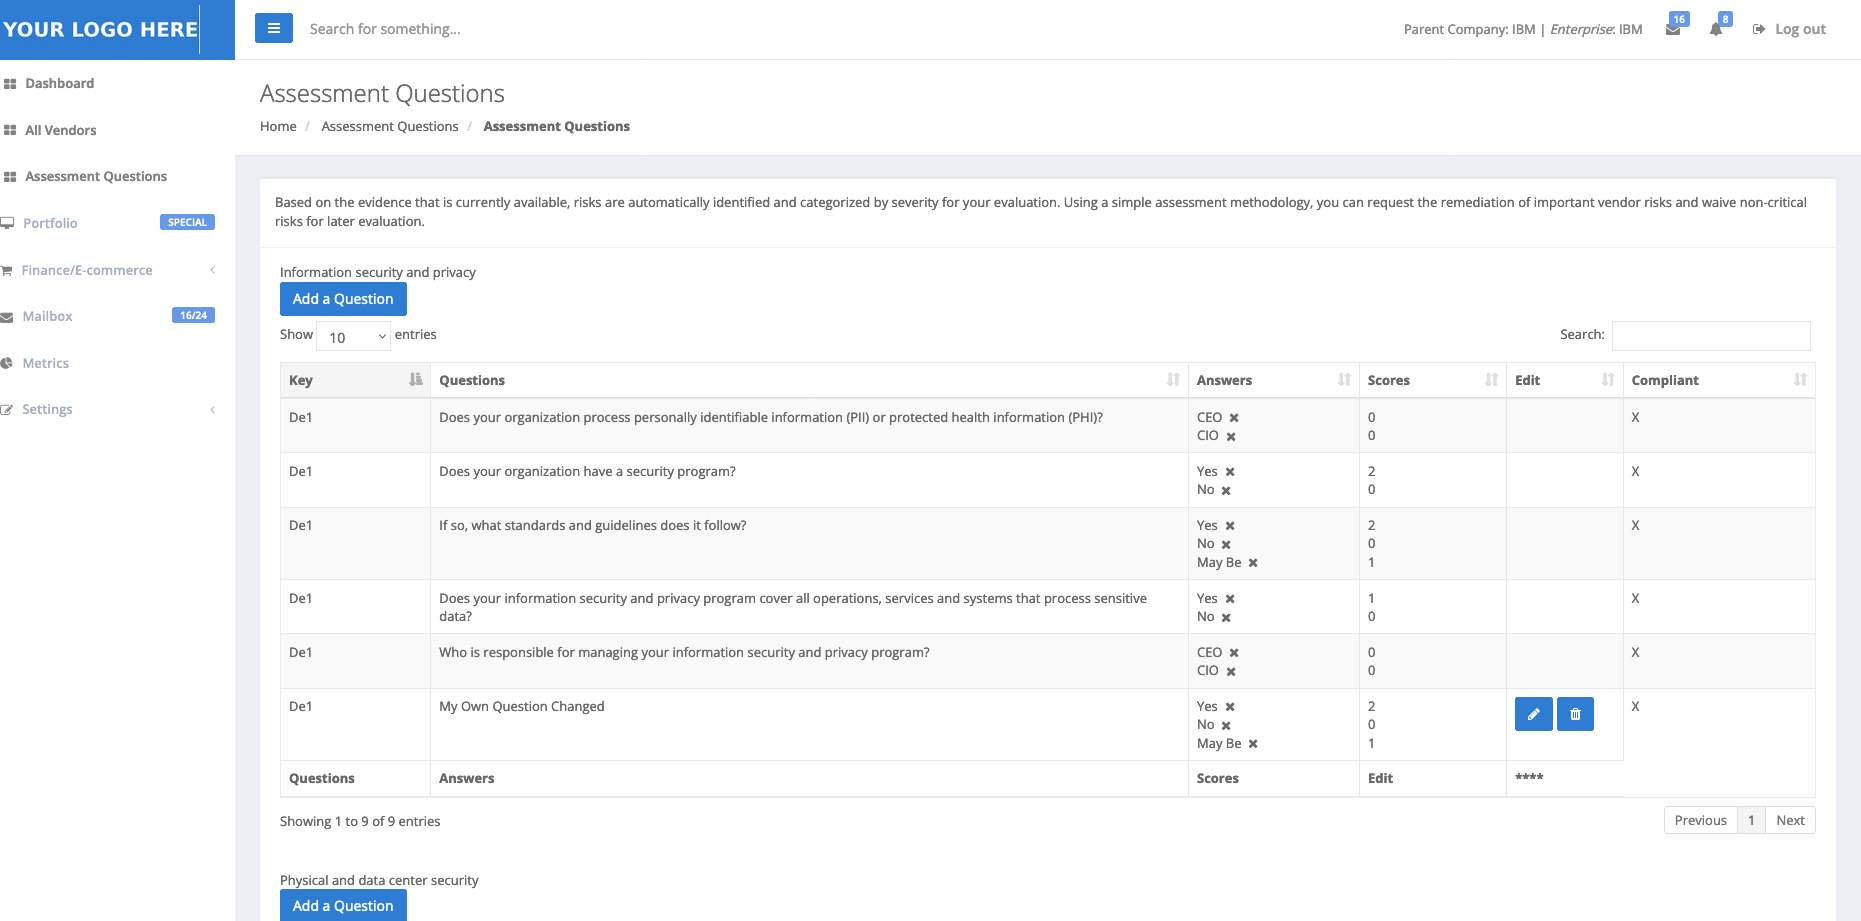Remove CEO answer from PII question row
The image size is (1861, 921).
tap(1234, 418)
